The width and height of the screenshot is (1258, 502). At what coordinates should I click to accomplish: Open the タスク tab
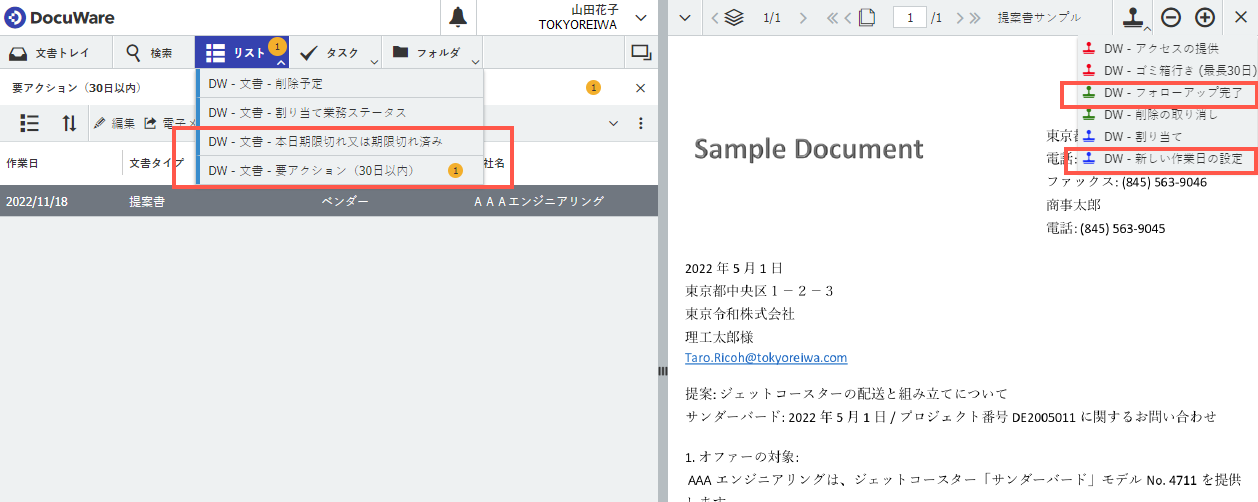tap(332, 53)
